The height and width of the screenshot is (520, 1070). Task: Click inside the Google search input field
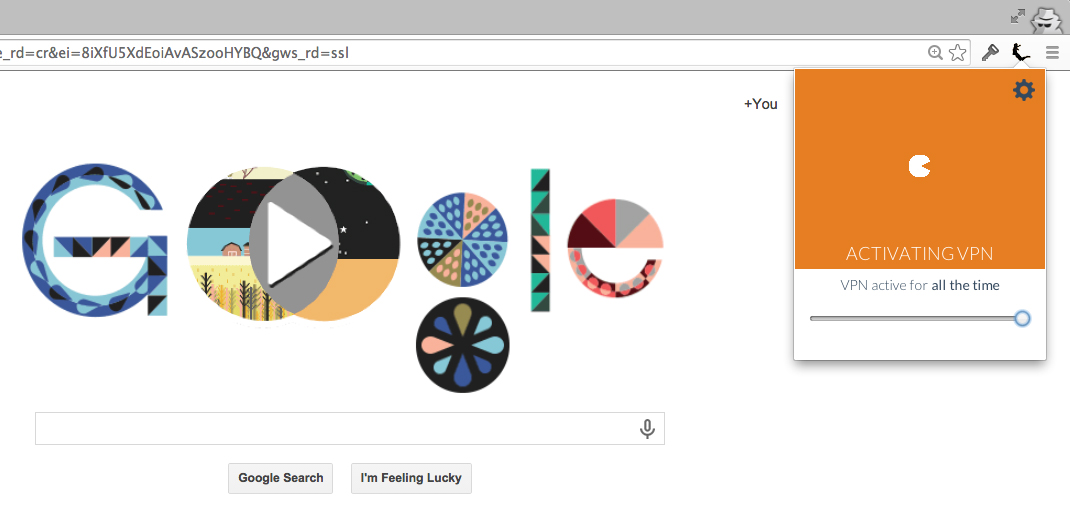click(349, 429)
